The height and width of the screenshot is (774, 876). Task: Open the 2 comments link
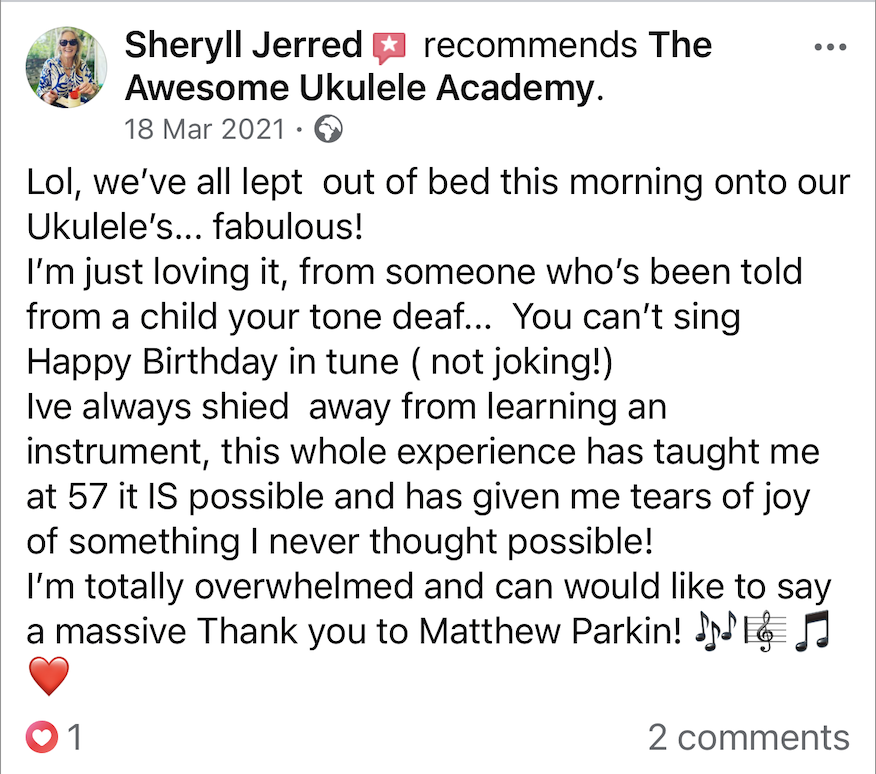tap(749, 738)
